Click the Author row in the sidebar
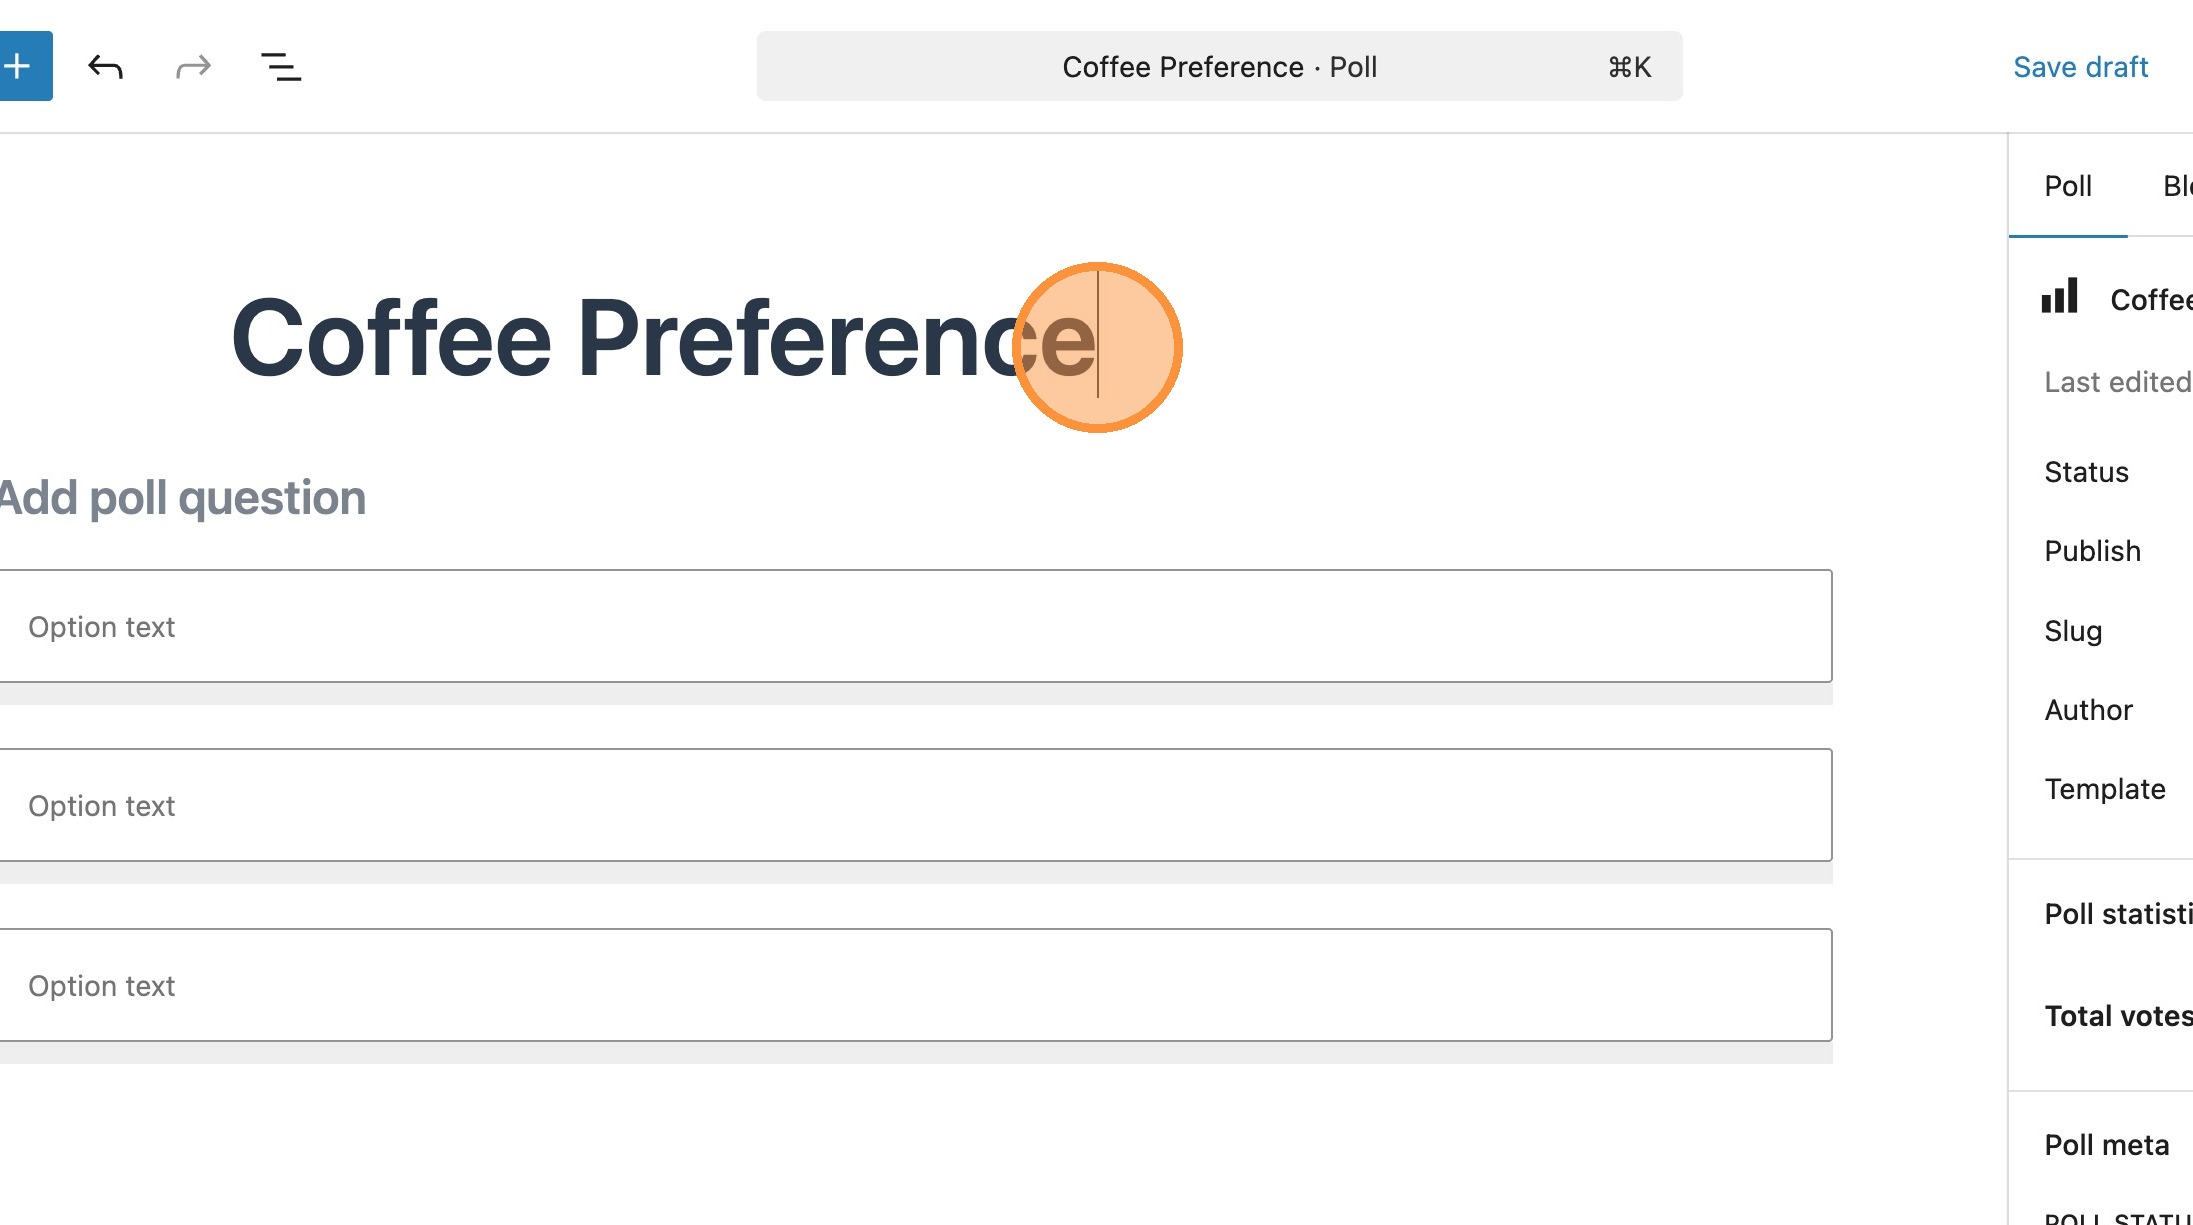This screenshot has width=2193, height=1225. tap(2089, 710)
